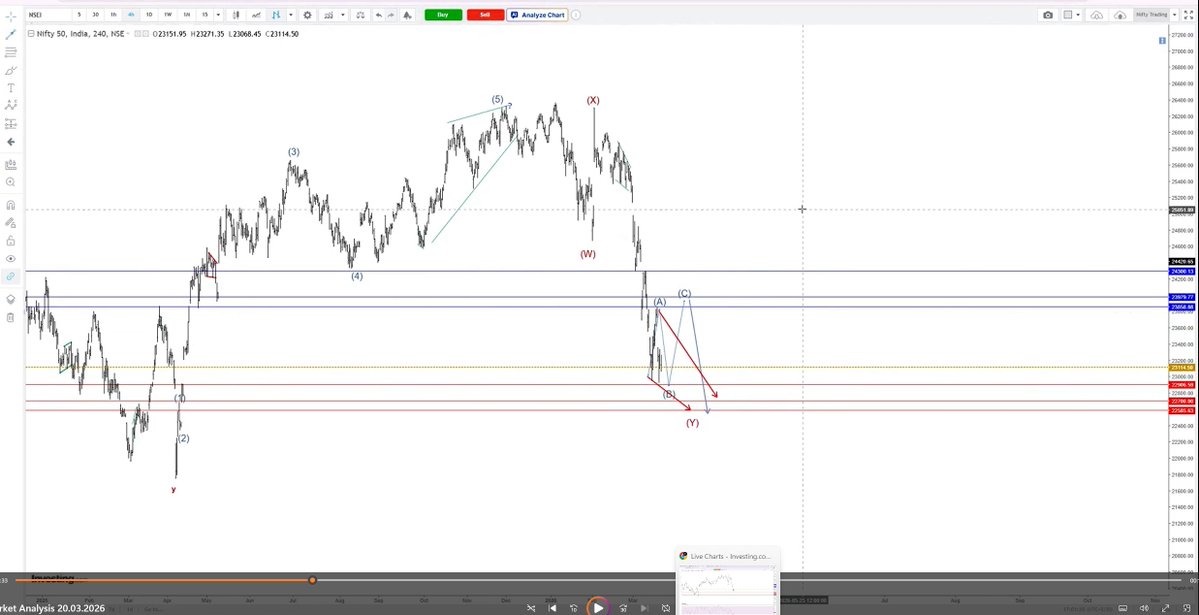The height and width of the screenshot is (615, 1199).
Task: Skip to previous track in video player
Action: point(552,608)
